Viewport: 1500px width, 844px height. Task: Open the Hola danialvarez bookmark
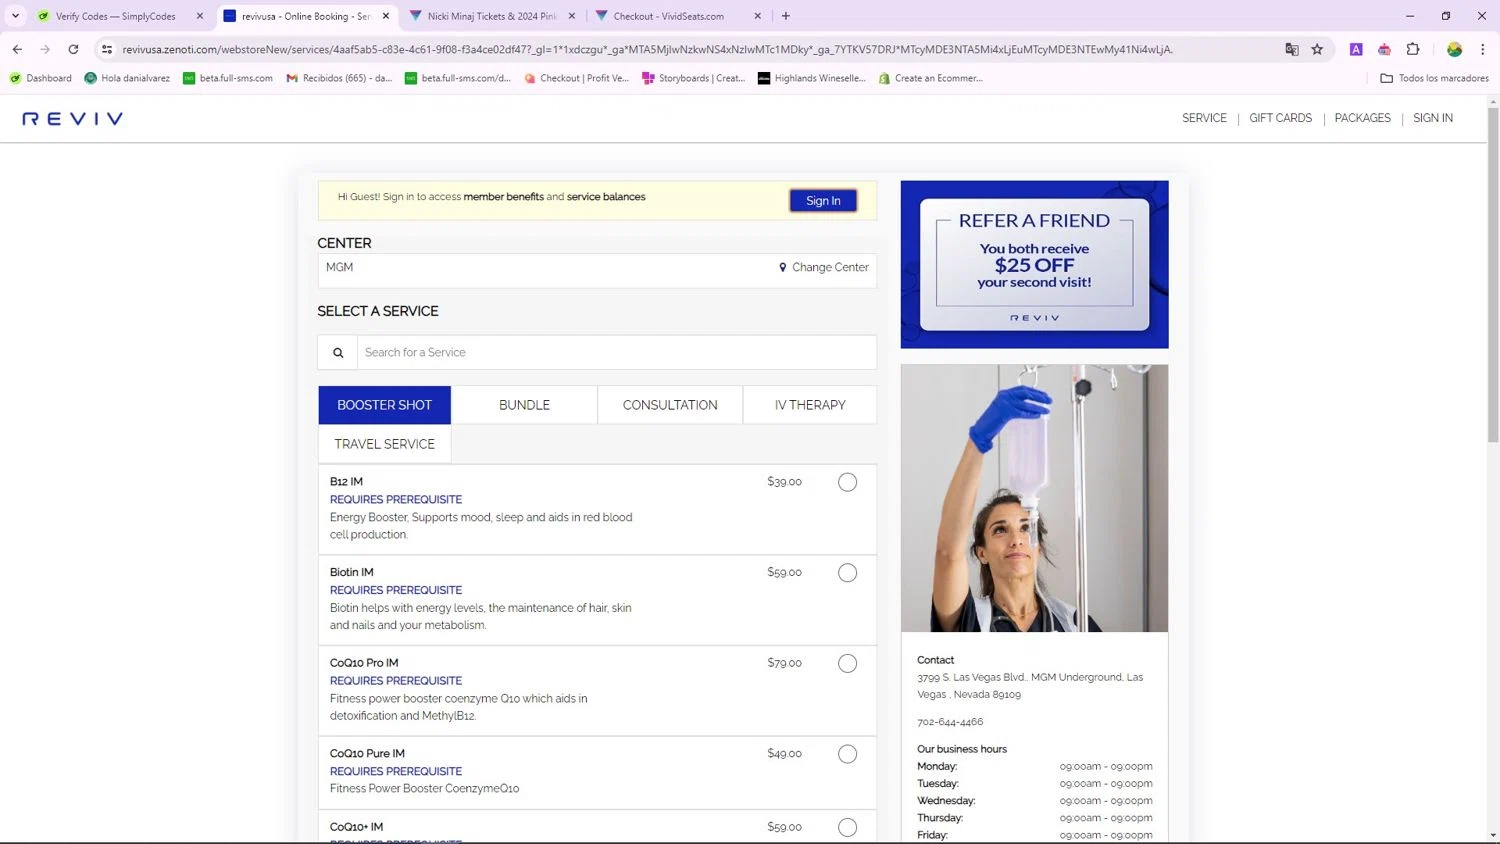click(x=127, y=78)
